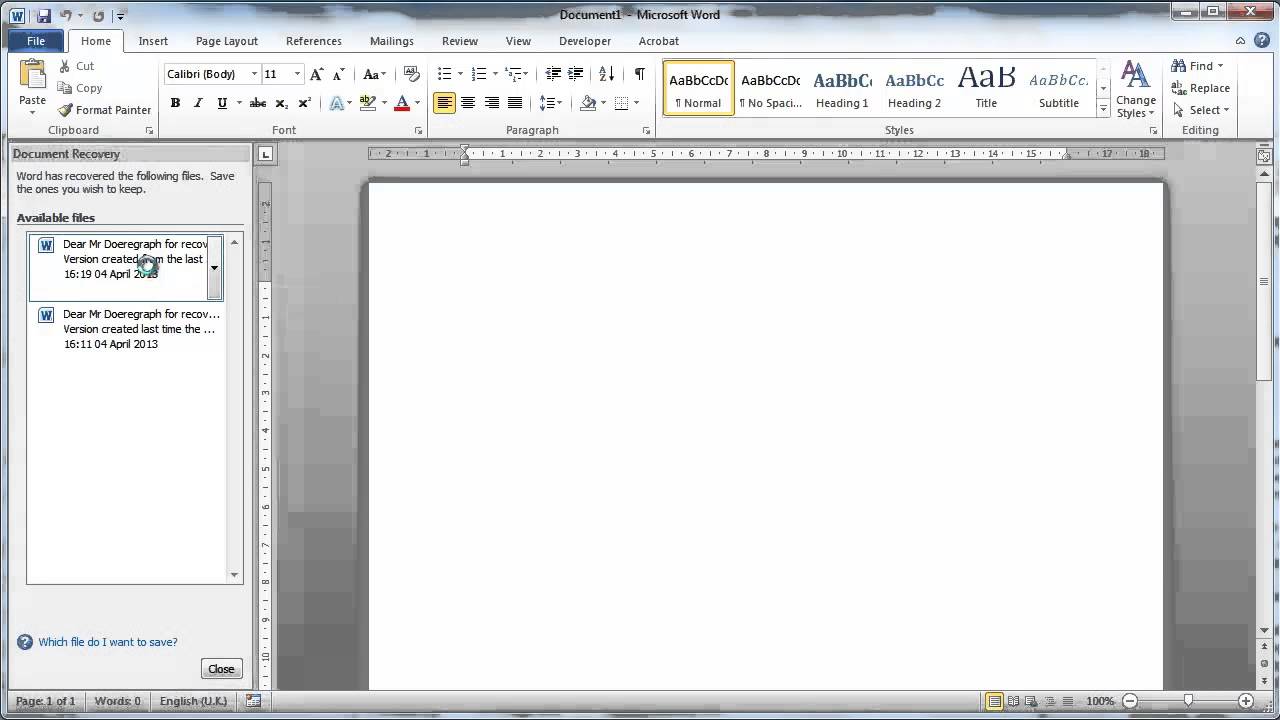Toggle Align Text Left
The width and height of the screenshot is (1280, 720).
pyautogui.click(x=445, y=103)
